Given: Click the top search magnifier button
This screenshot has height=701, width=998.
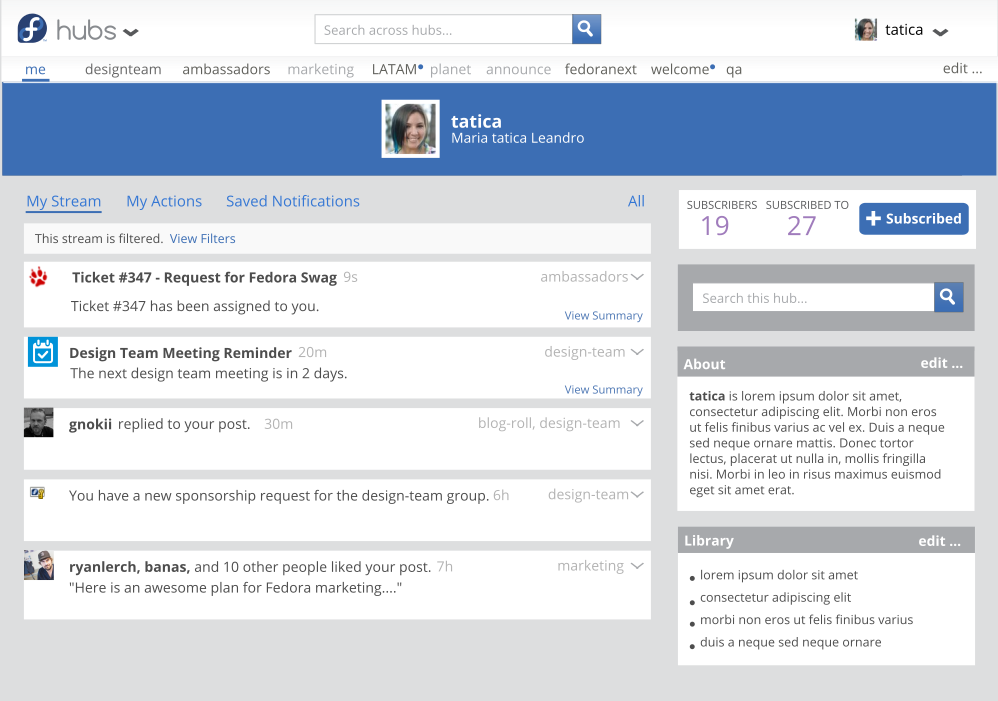Looking at the screenshot, I should click(586, 29).
